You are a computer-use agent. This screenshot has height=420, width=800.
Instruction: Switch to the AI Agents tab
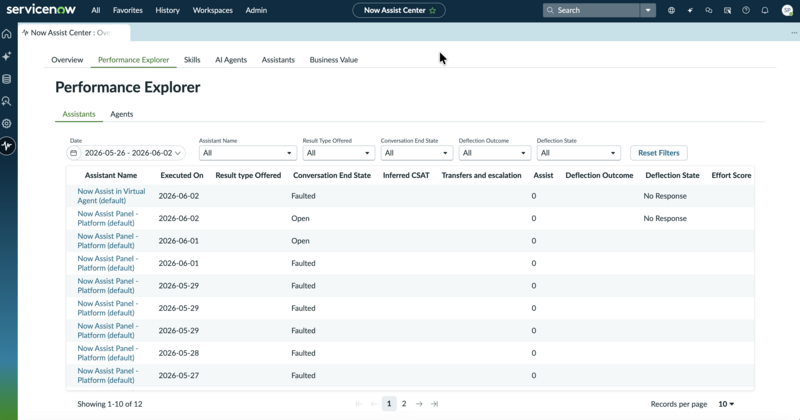pos(231,60)
